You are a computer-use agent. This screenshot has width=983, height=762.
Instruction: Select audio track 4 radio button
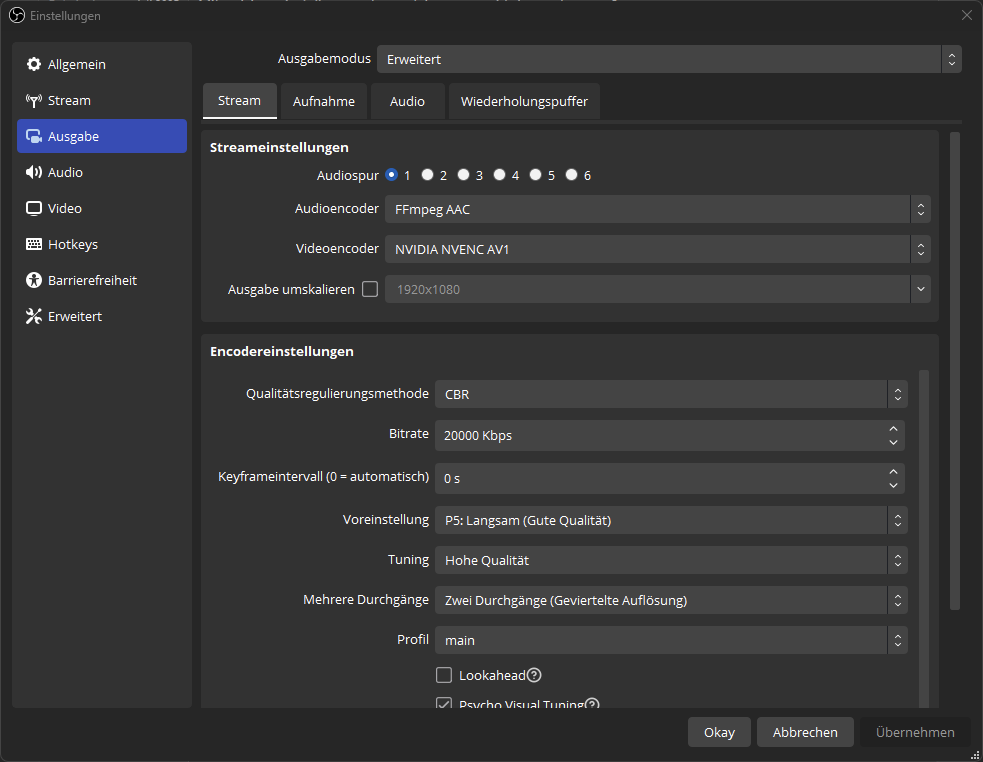pos(500,175)
